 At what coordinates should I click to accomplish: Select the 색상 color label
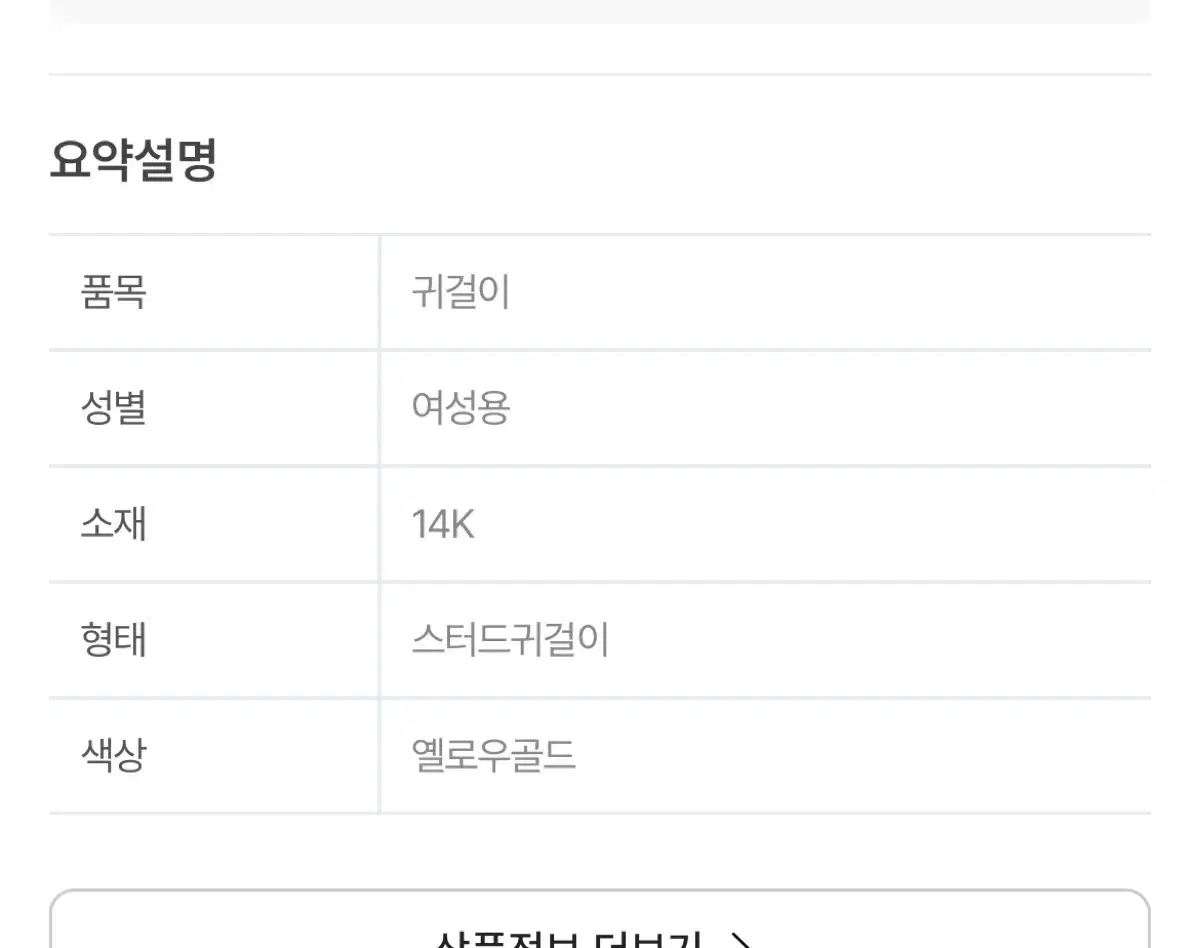[113, 753]
